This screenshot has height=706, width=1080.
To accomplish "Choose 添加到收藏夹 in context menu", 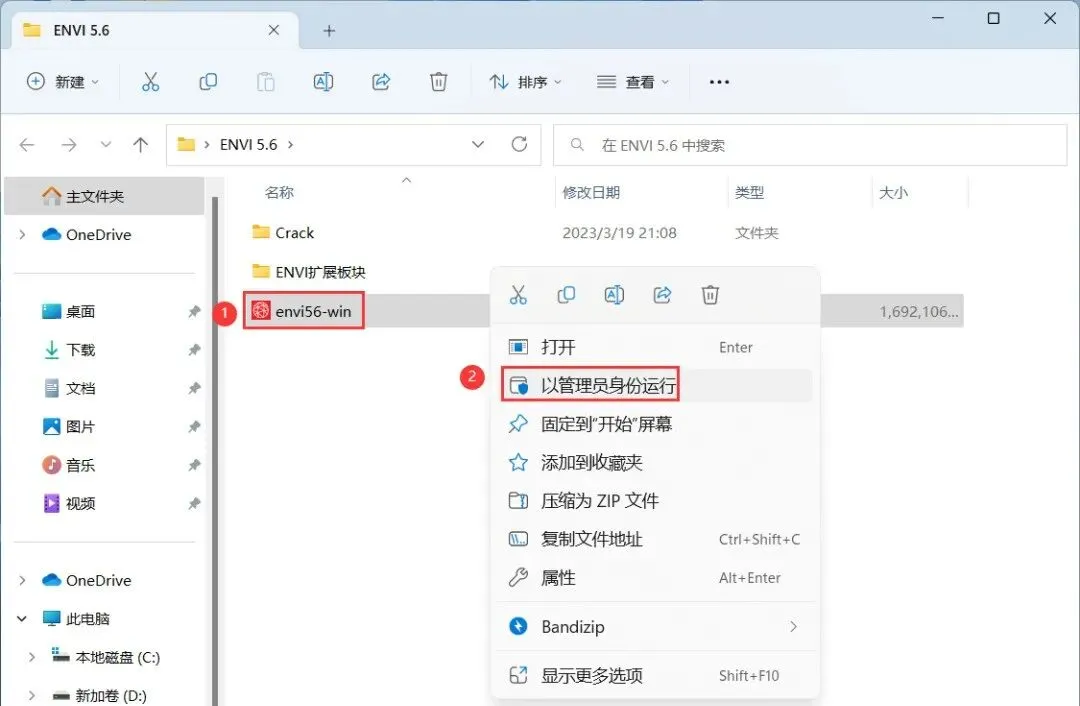I will (656, 462).
